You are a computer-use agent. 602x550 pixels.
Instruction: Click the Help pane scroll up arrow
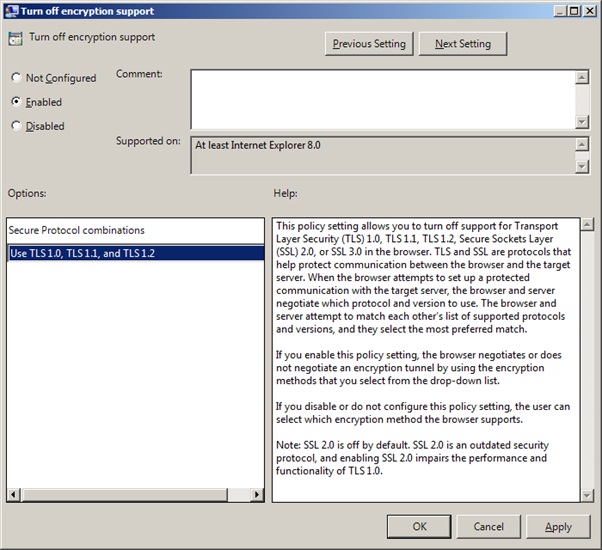click(x=587, y=225)
